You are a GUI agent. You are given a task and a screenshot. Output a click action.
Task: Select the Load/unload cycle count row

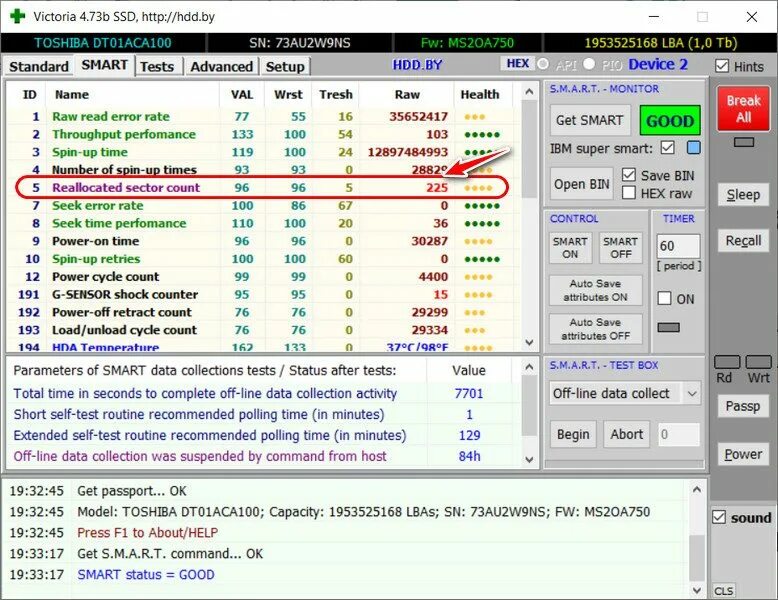263,330
